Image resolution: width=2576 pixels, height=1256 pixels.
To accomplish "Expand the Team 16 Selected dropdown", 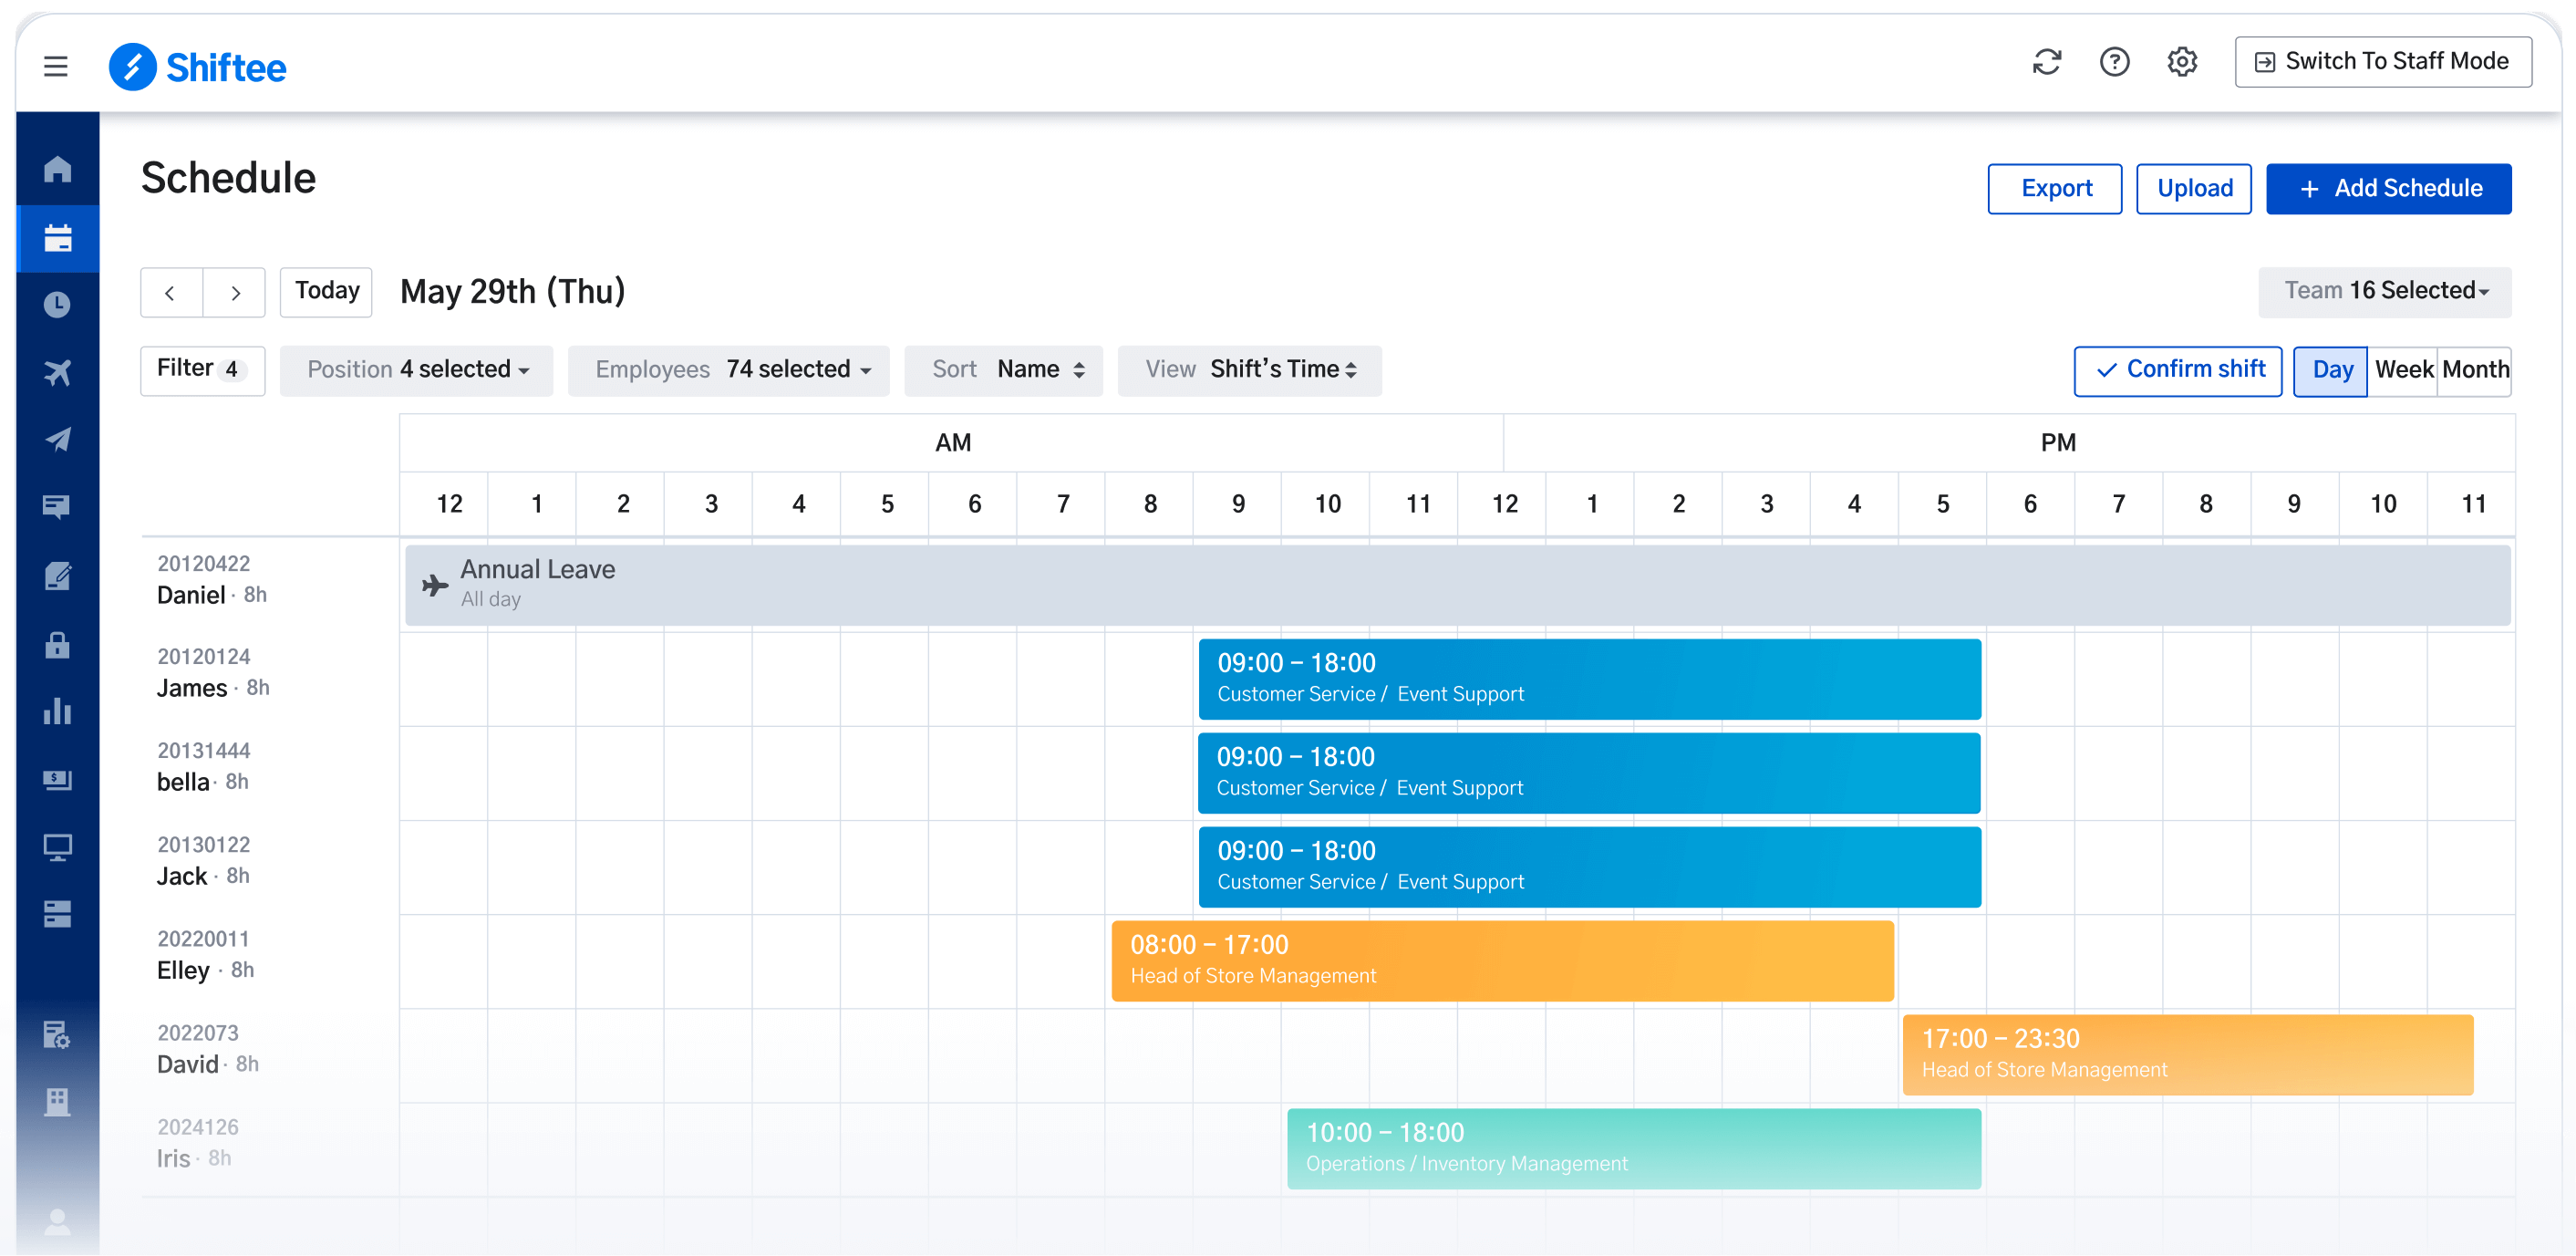I will click(x=2384, y=291).
